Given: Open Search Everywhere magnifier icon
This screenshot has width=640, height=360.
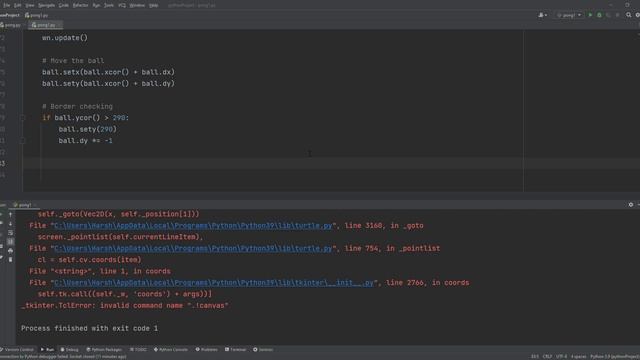Looking at the screenshot, I should click(x=629, y=15).
